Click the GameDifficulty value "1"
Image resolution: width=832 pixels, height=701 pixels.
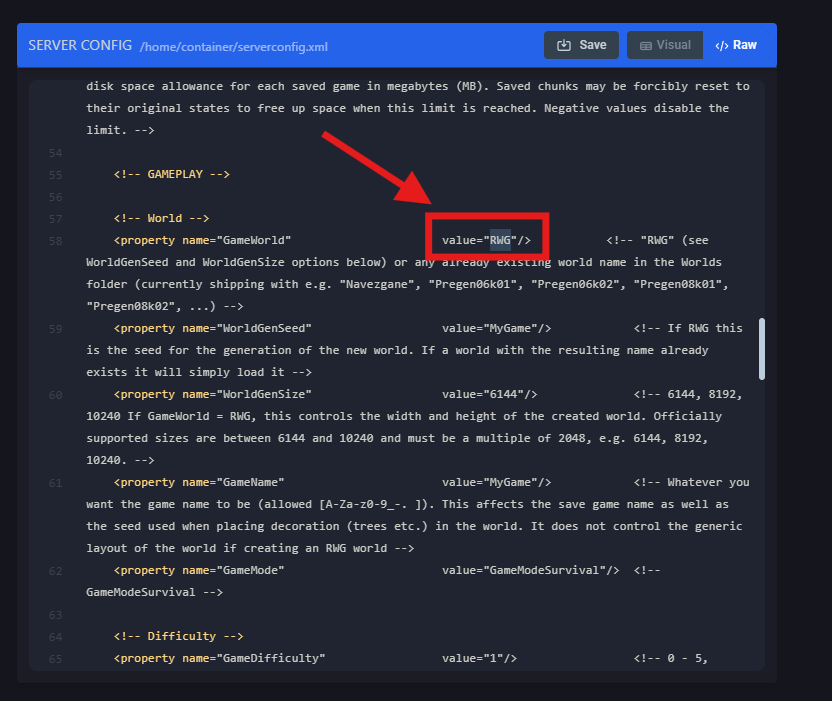pos(493,659)
